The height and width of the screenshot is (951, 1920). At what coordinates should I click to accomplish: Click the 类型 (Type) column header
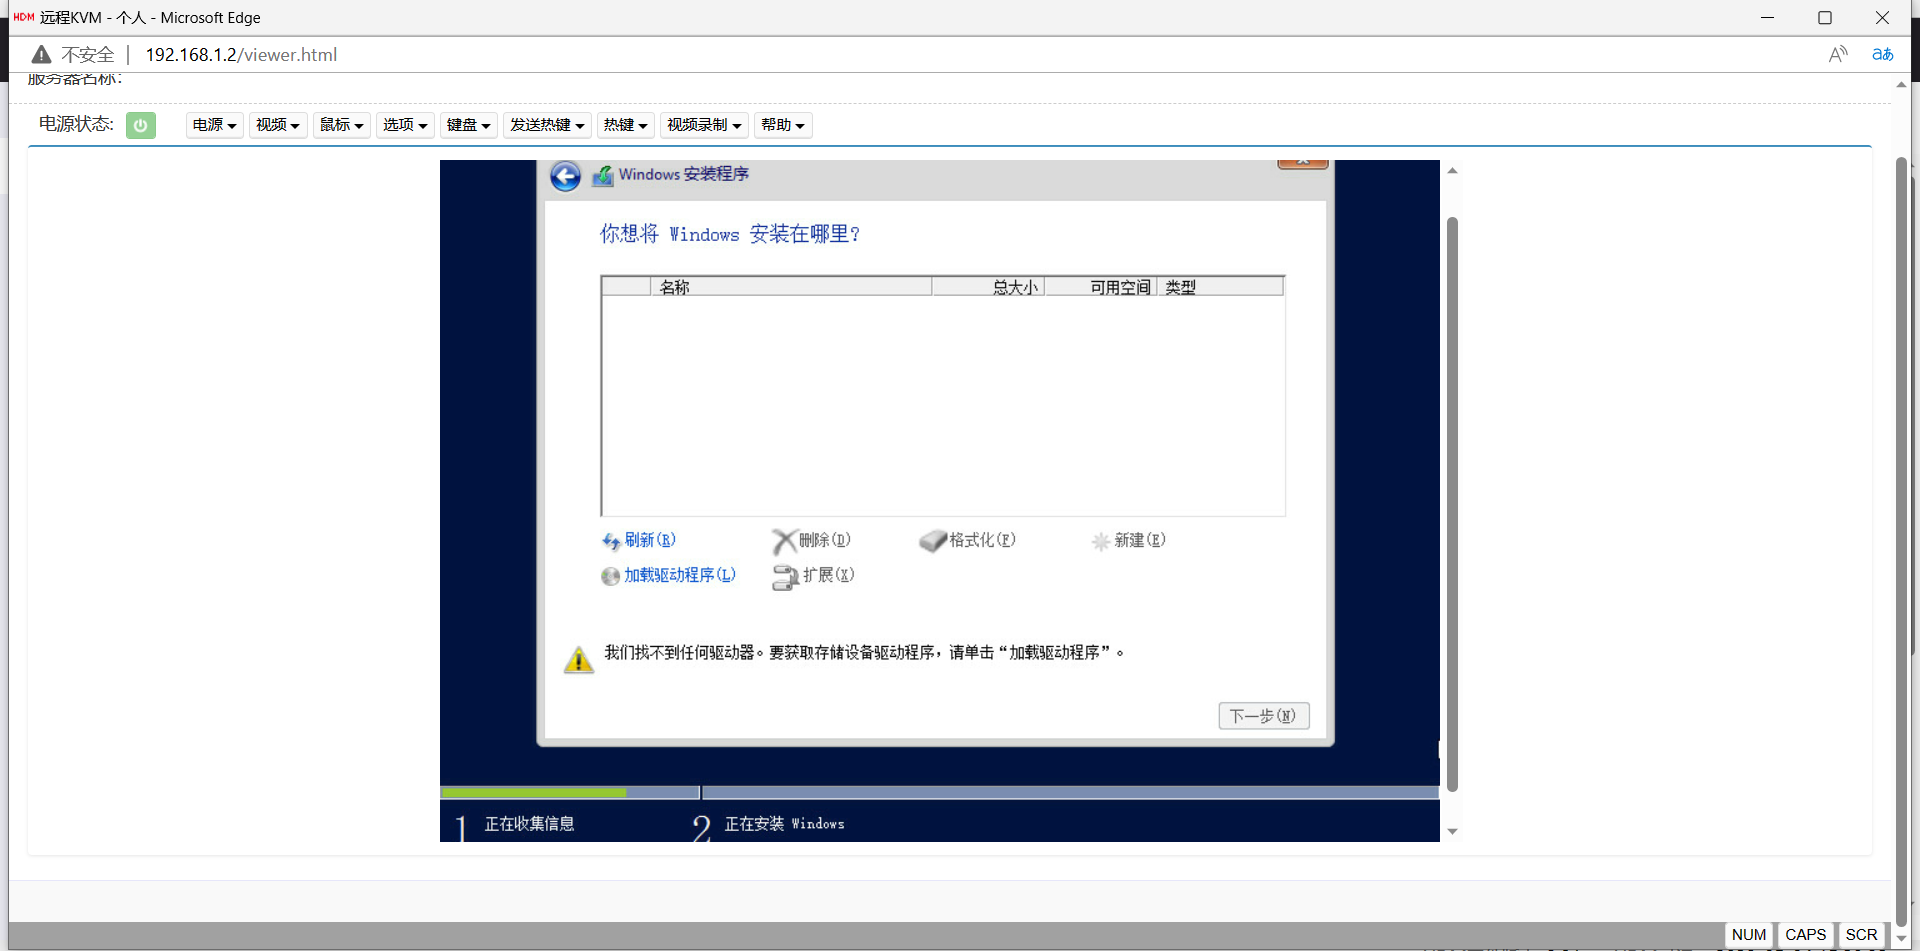click(x=1220, y=287)
